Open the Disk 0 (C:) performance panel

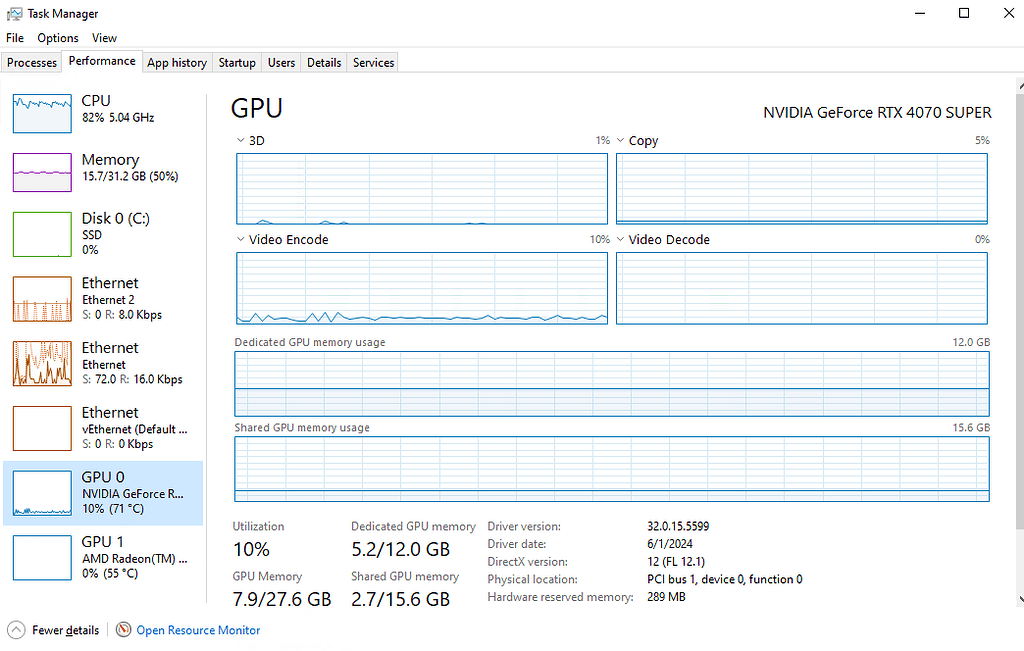point(100,233)
